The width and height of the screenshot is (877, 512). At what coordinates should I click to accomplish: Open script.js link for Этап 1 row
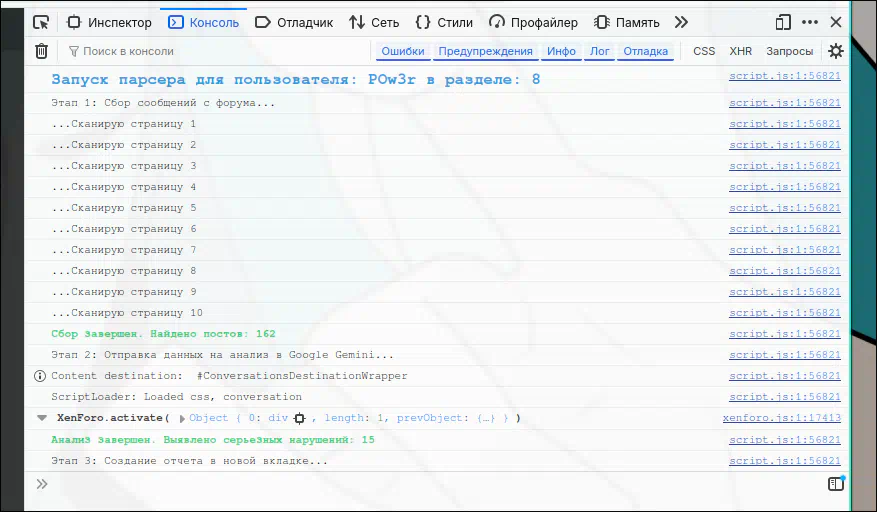[x=785, y=103]
